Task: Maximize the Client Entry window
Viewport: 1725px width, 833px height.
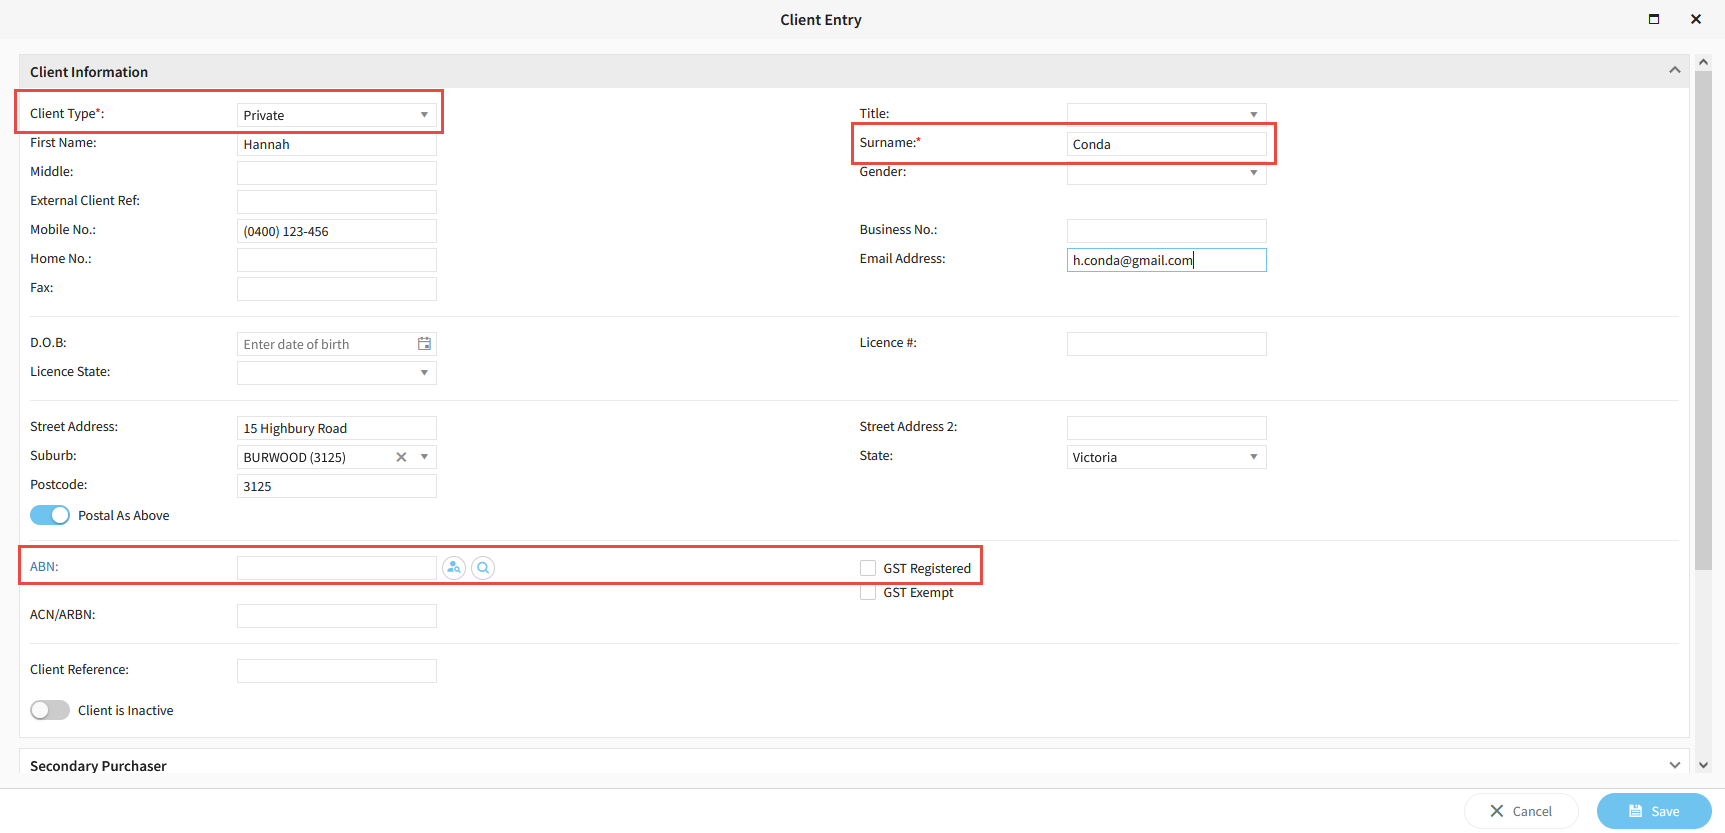Action: [1654, 19]
